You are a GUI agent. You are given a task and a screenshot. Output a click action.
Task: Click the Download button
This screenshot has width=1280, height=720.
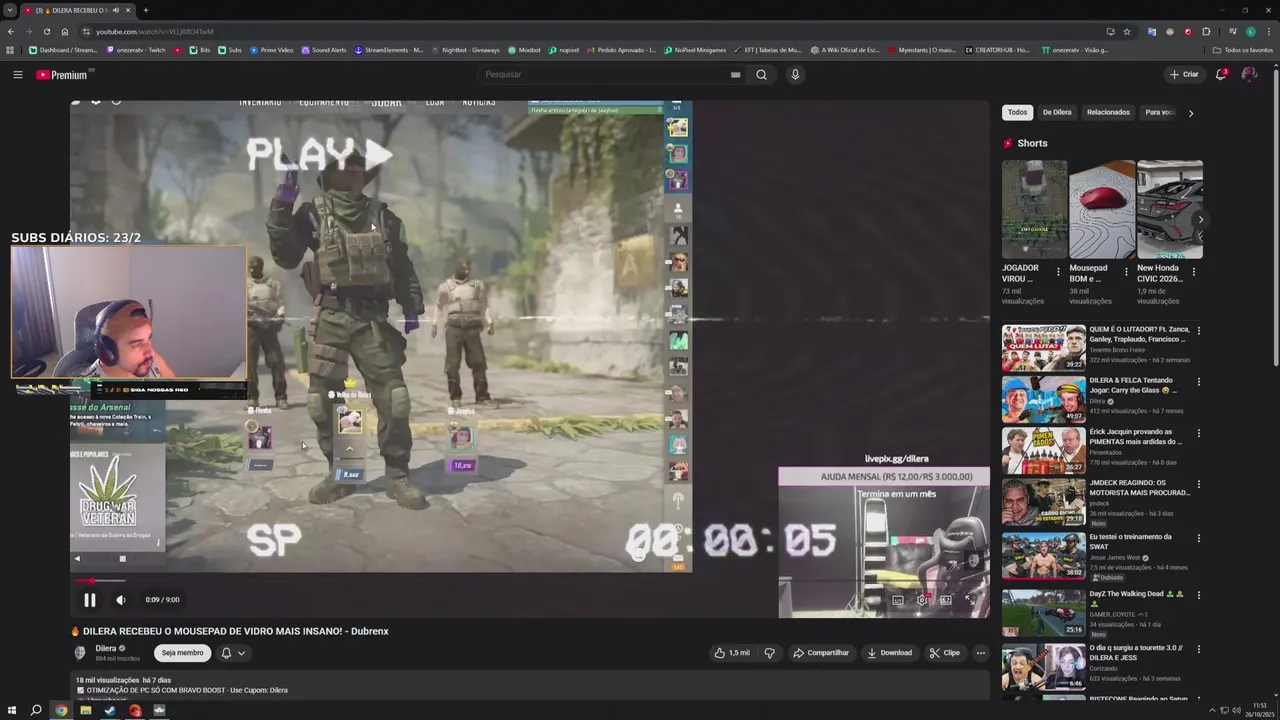(x=889, y=653)
